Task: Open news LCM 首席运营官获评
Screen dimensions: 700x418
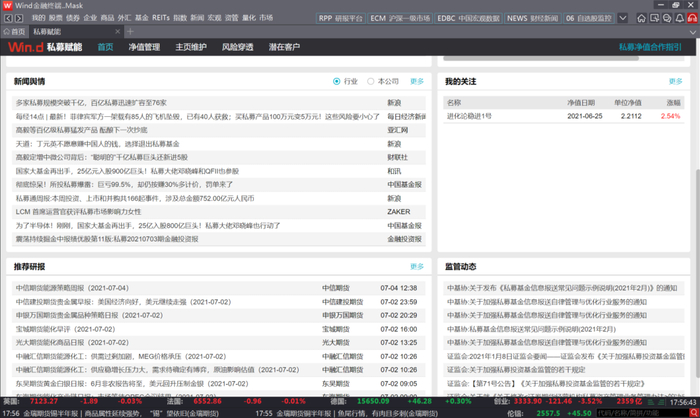Action: (x=78, y=212)
